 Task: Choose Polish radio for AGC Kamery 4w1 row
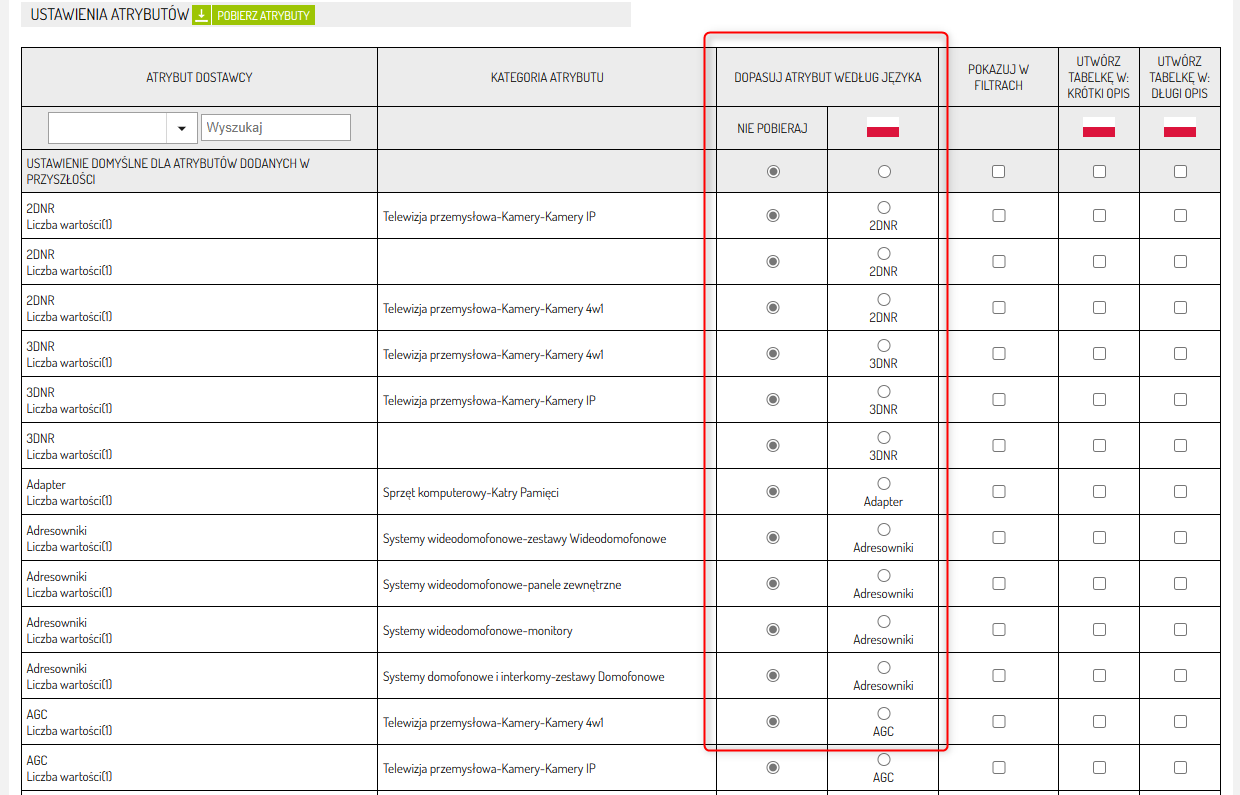pyautogui.click(x=883, y=713)
